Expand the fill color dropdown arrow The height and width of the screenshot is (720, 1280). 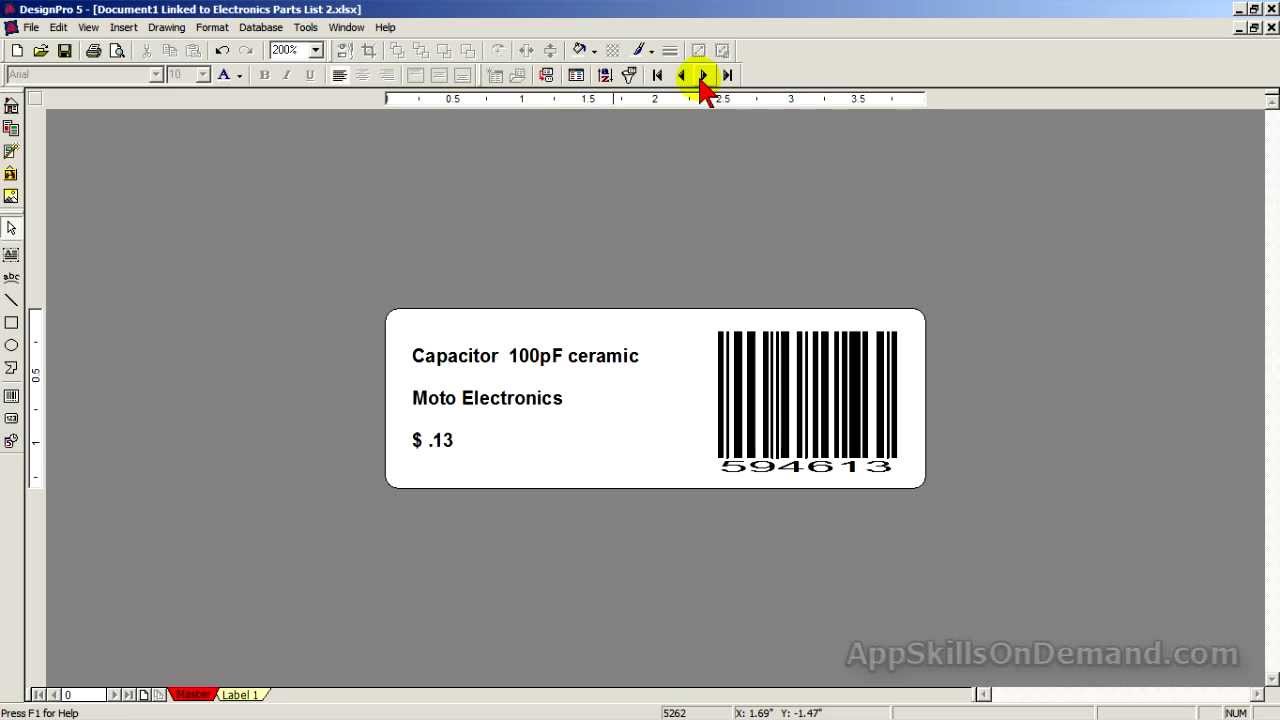[x=594, y=51]
